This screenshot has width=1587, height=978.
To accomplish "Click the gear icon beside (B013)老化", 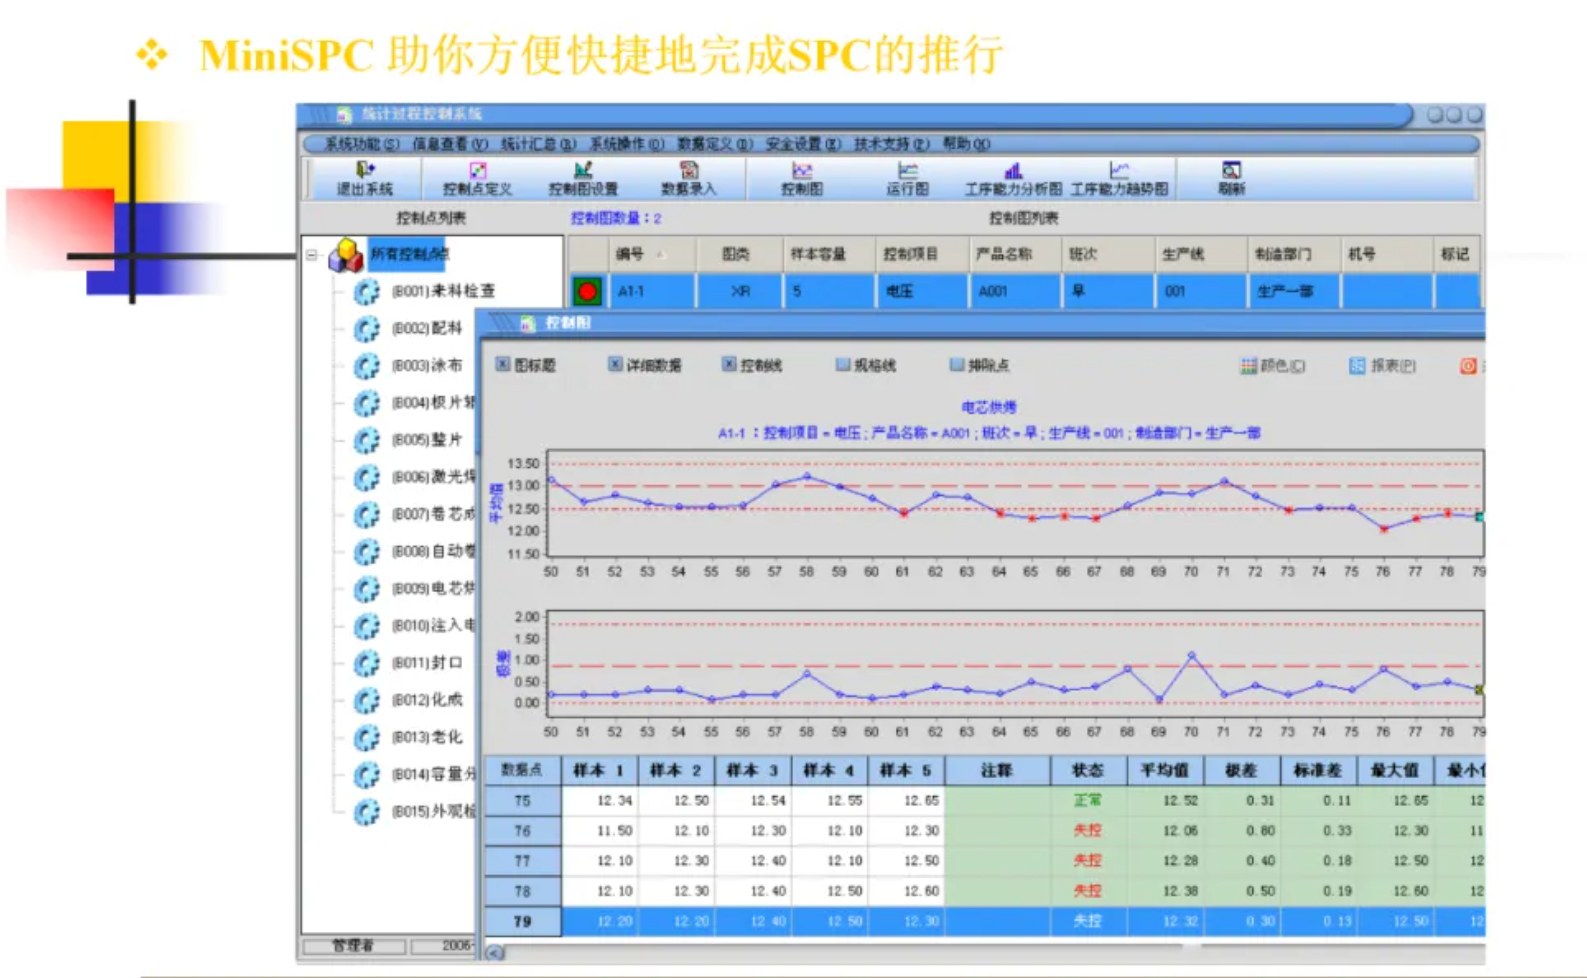I will [367, 738].
